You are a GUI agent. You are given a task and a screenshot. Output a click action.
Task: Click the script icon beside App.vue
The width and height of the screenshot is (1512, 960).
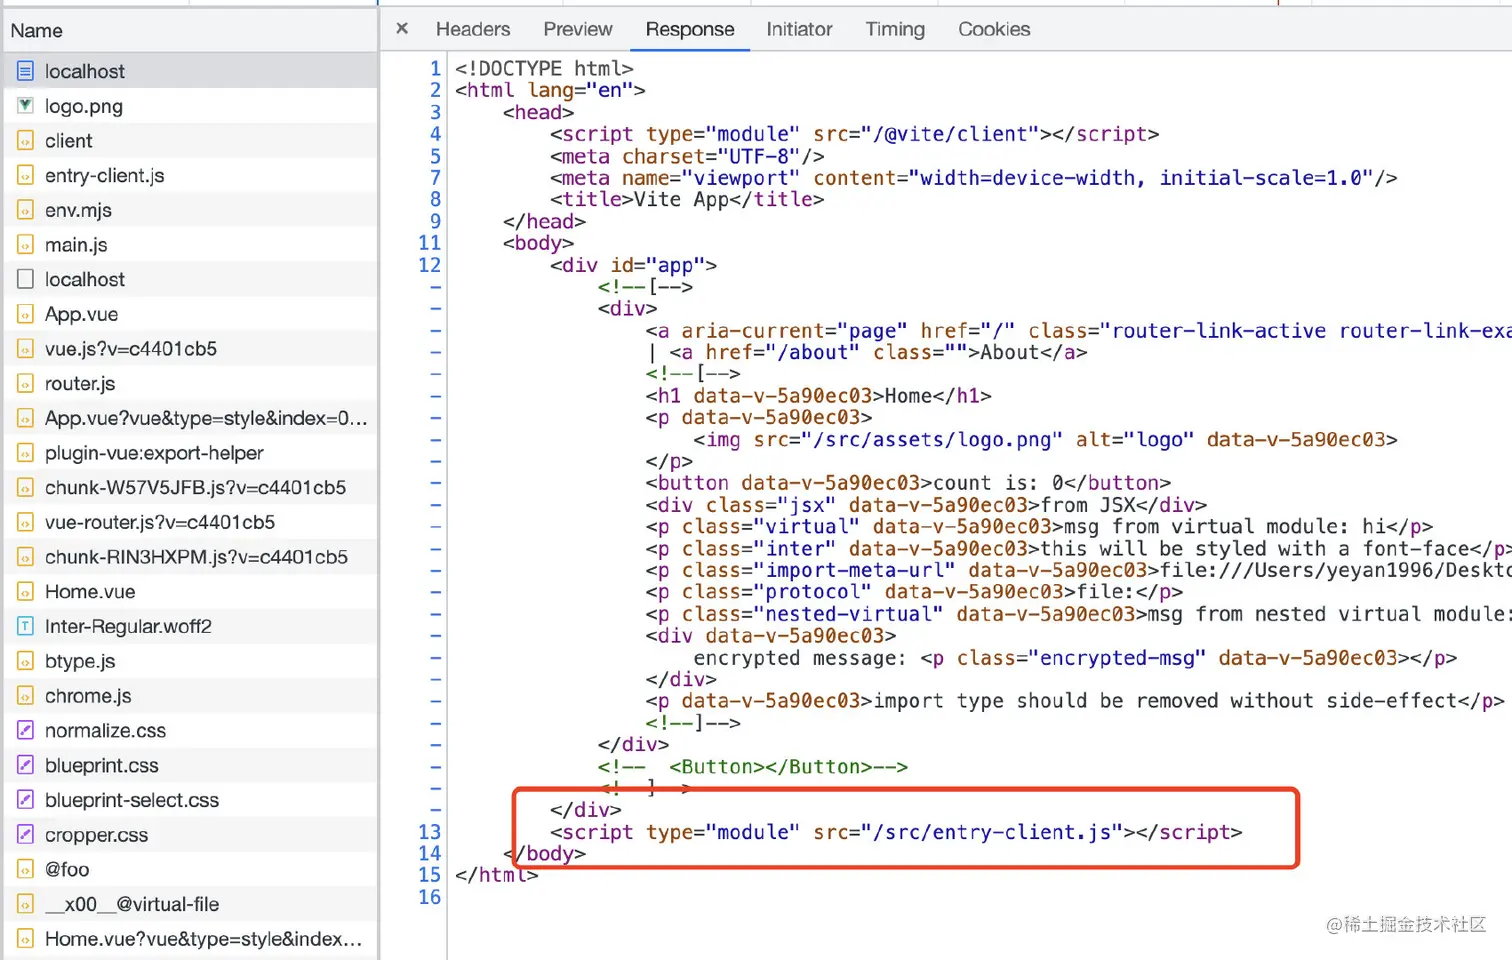[x=26, y=314]
